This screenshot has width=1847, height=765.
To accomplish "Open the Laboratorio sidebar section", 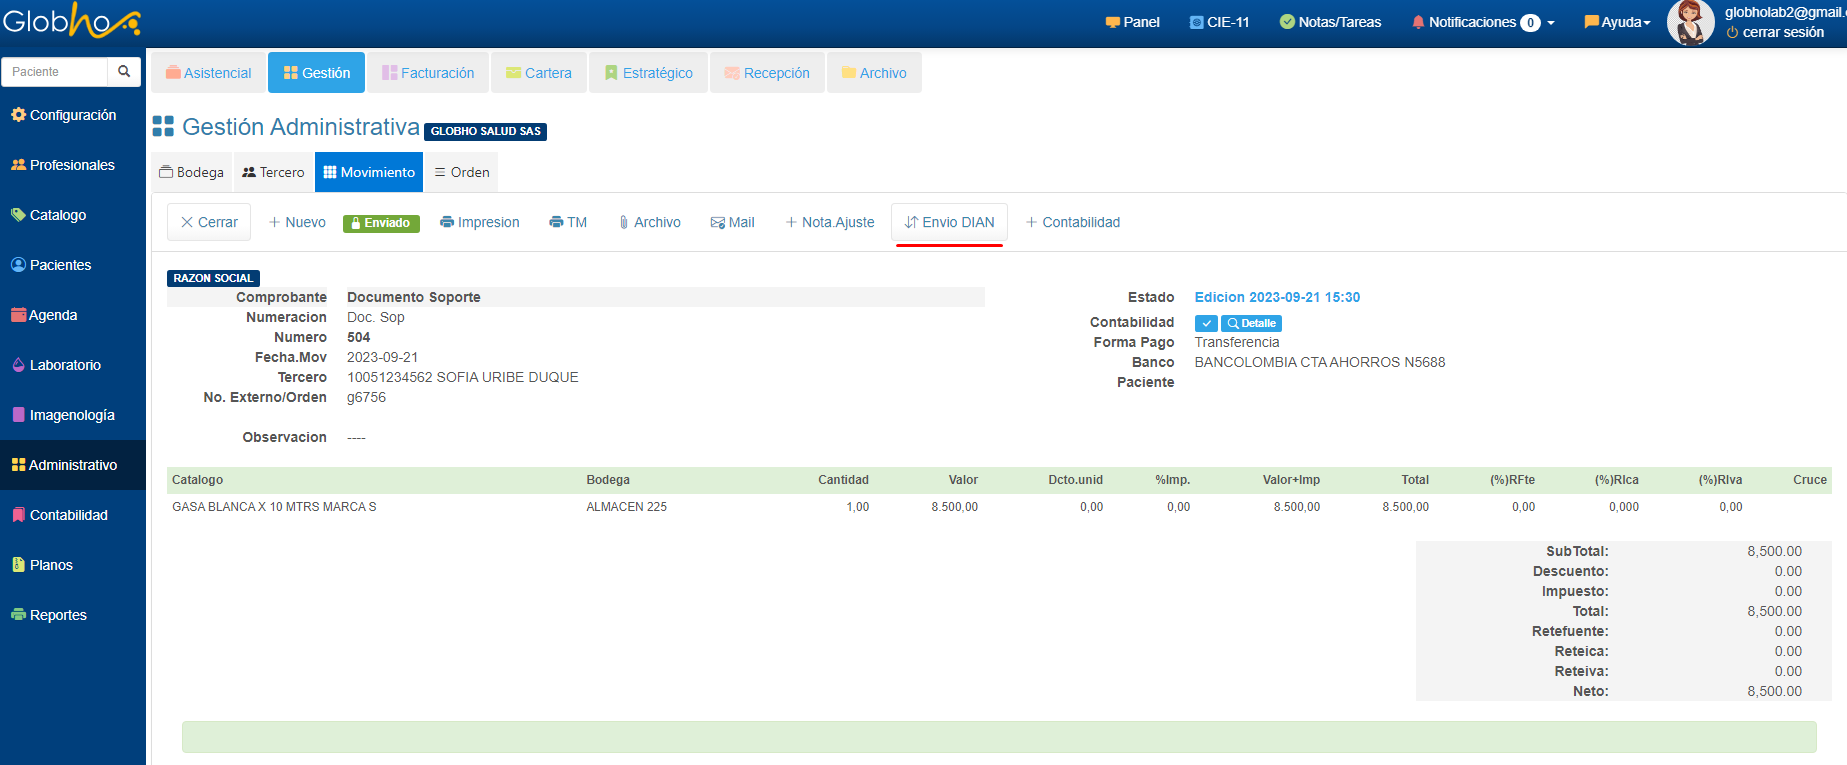I will pos(65,365).
